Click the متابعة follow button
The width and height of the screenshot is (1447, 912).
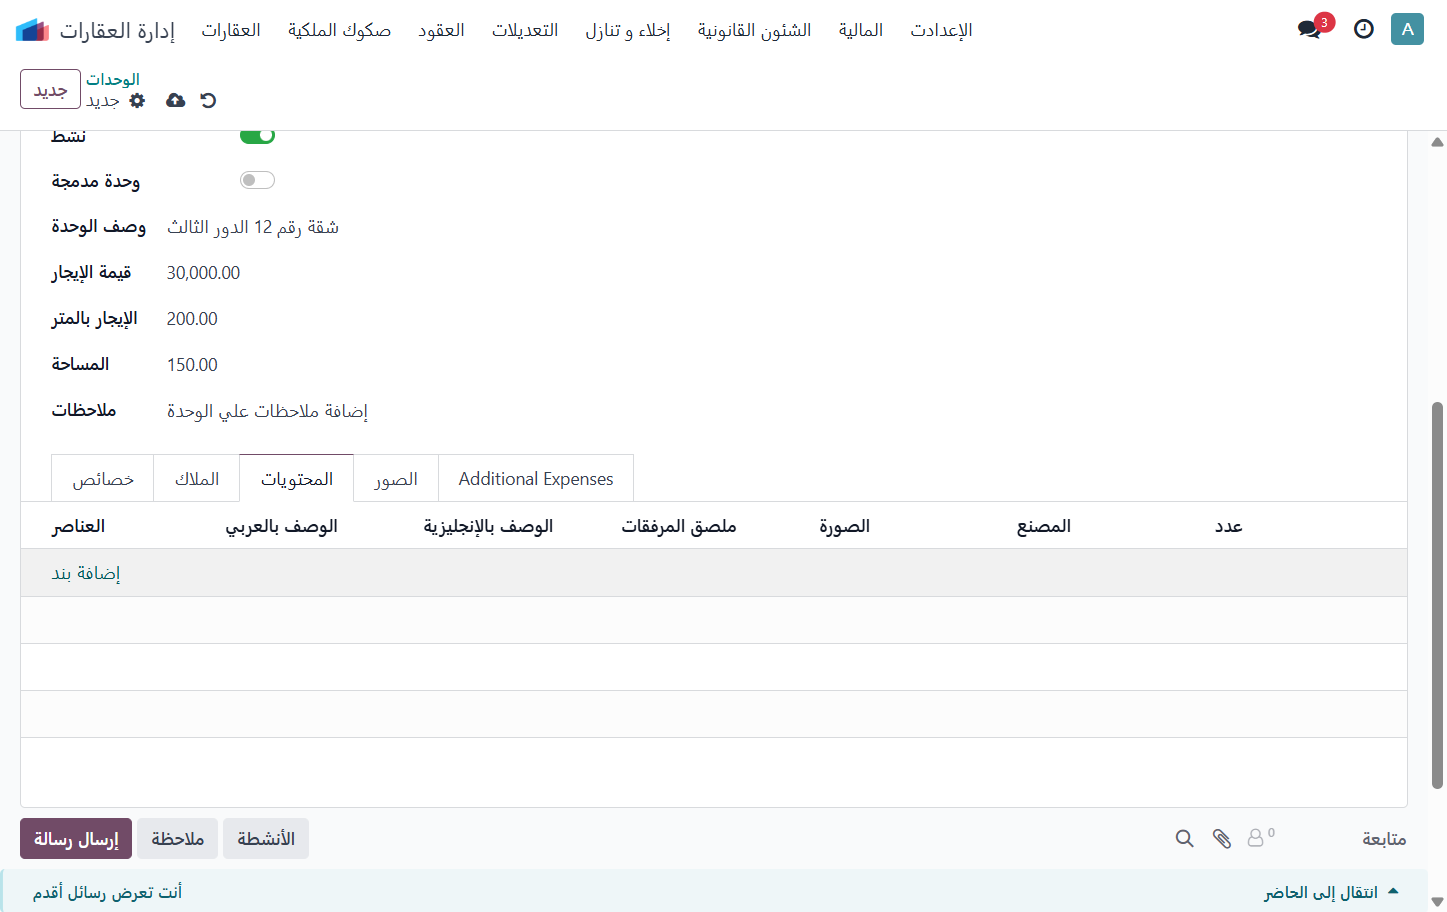[1384, 839]
